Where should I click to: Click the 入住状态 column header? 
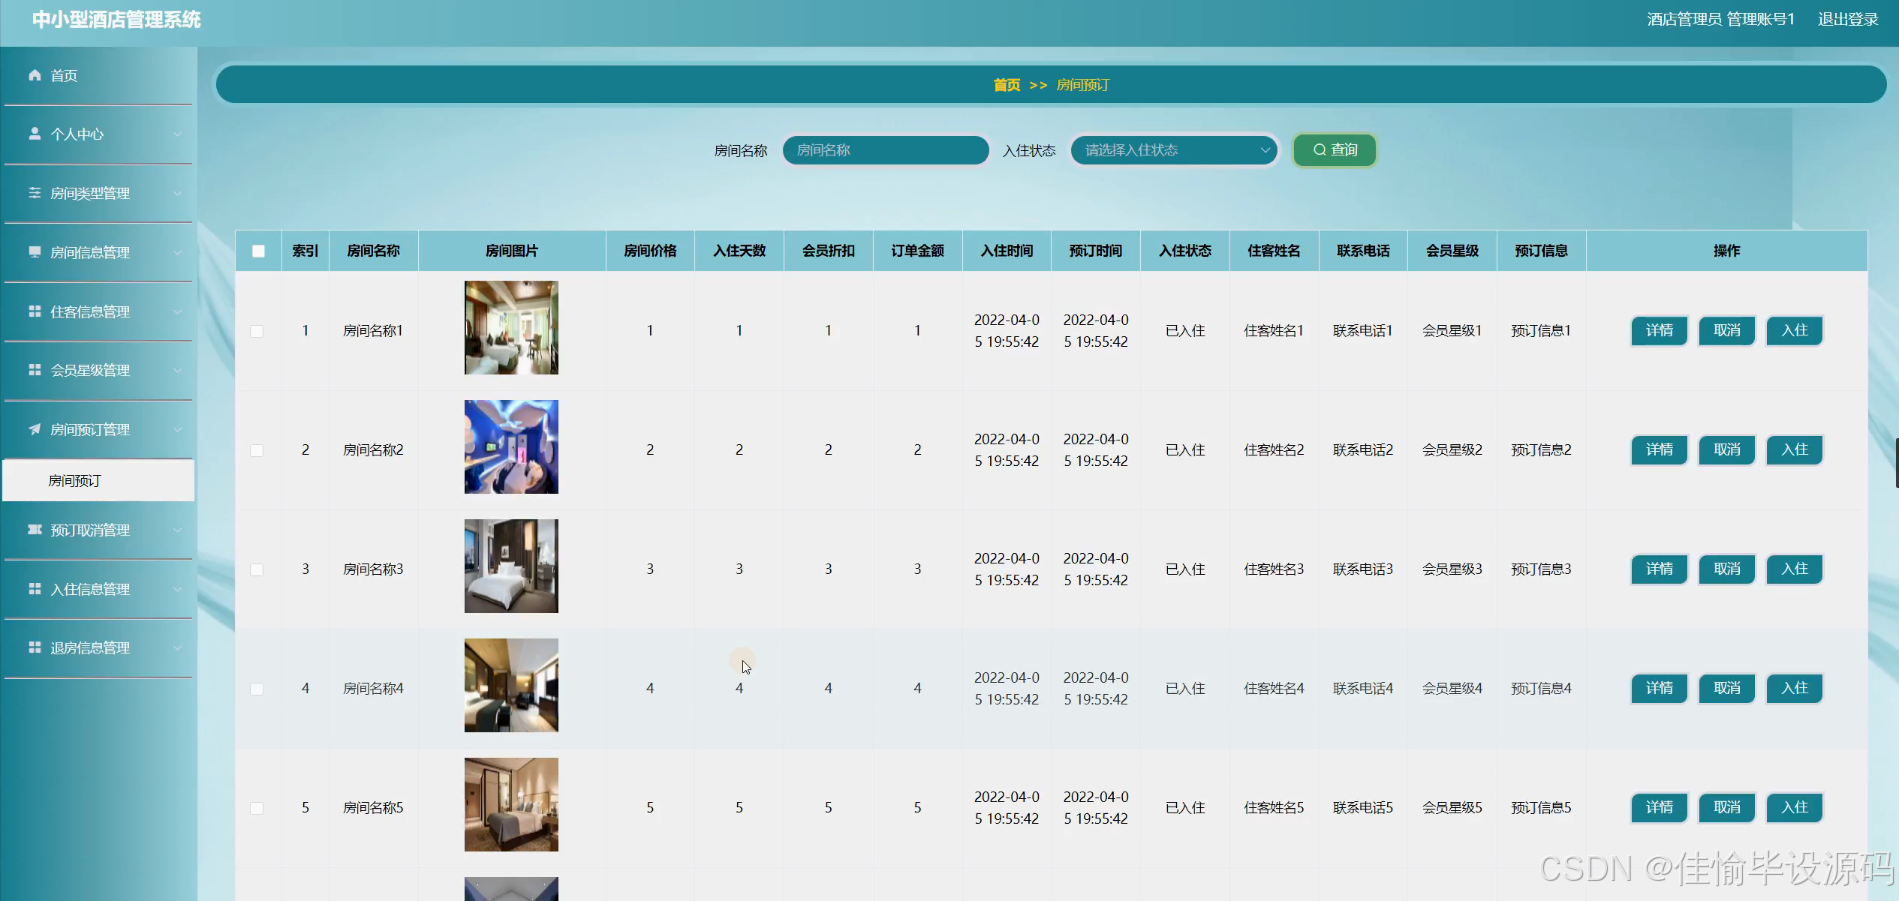1185,251
